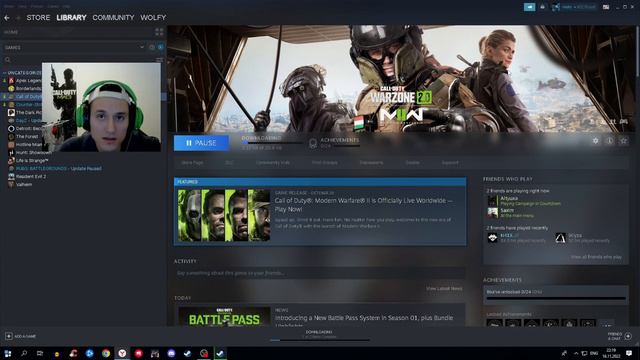Open the WOLFY profile tab

click(x=153, y=18)
